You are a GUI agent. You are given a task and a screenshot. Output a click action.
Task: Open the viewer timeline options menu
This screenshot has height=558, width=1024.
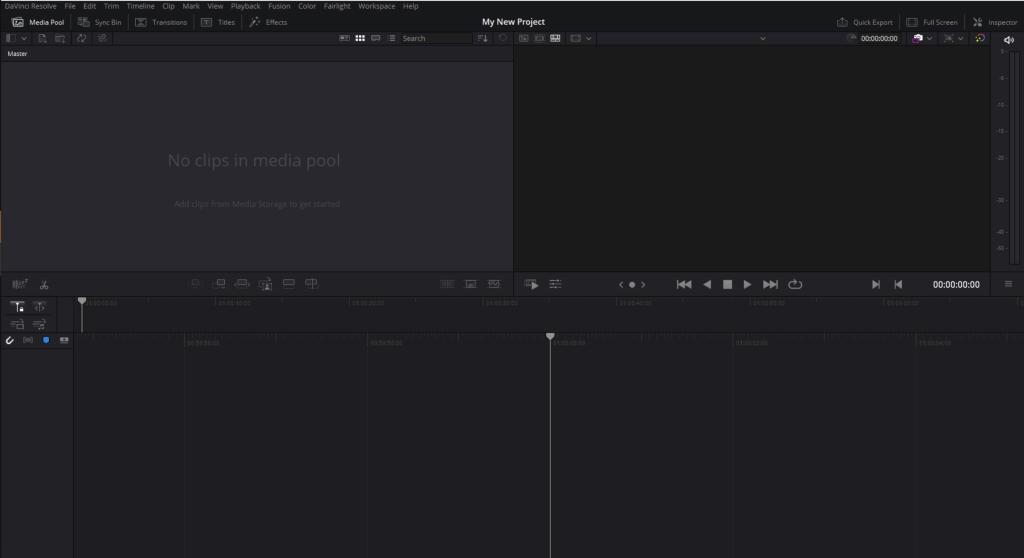[x=1008, y=284]
